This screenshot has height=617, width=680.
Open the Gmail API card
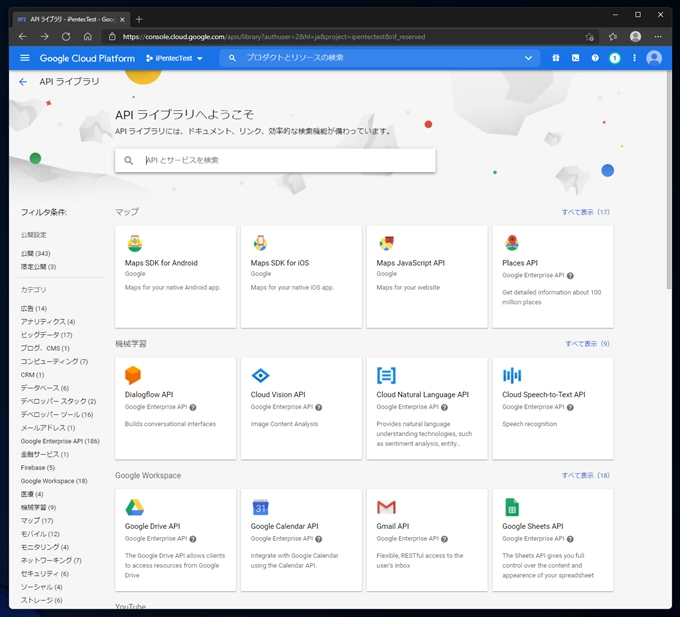pyautogui.click(x=427, y=540)
